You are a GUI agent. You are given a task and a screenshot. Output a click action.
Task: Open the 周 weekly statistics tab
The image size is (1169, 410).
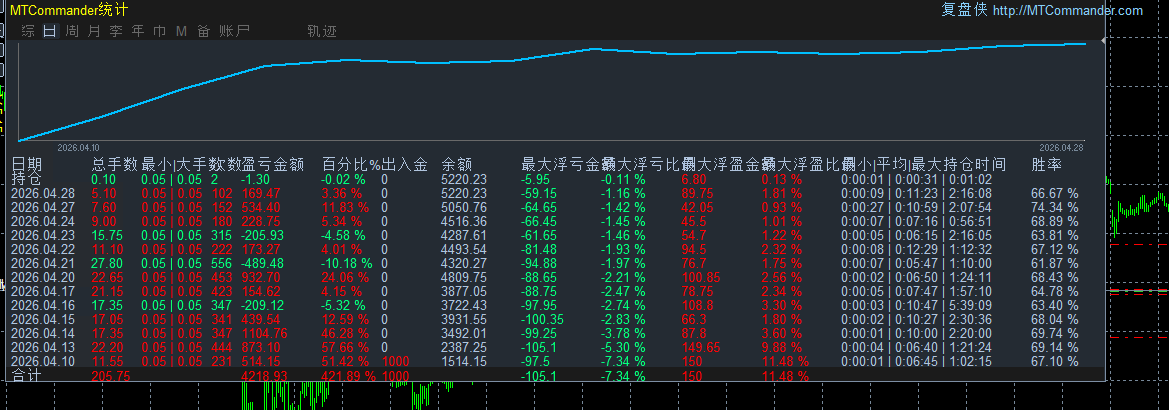pyautogui.click(x=72, y=31)
